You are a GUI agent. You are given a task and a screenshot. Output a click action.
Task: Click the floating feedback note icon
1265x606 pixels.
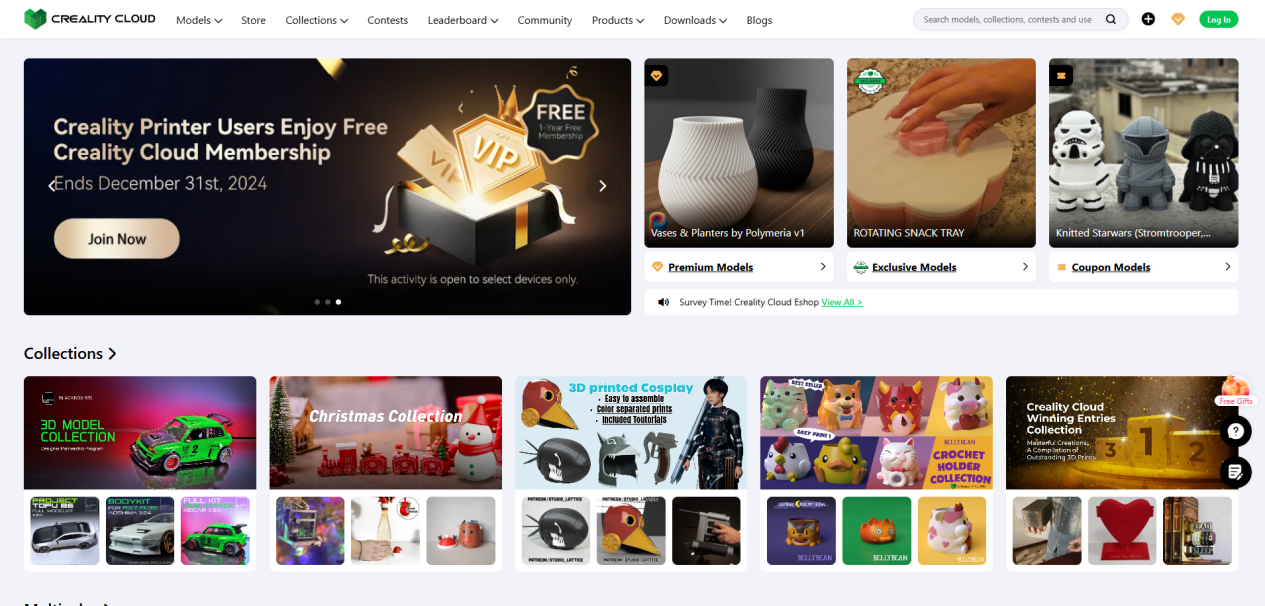pyautogui.click(x=1236, y=472)
